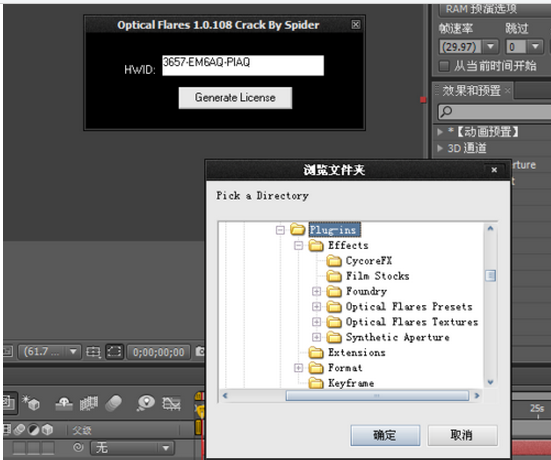Toggle mask and shape path visibility icon

[115, 351]
